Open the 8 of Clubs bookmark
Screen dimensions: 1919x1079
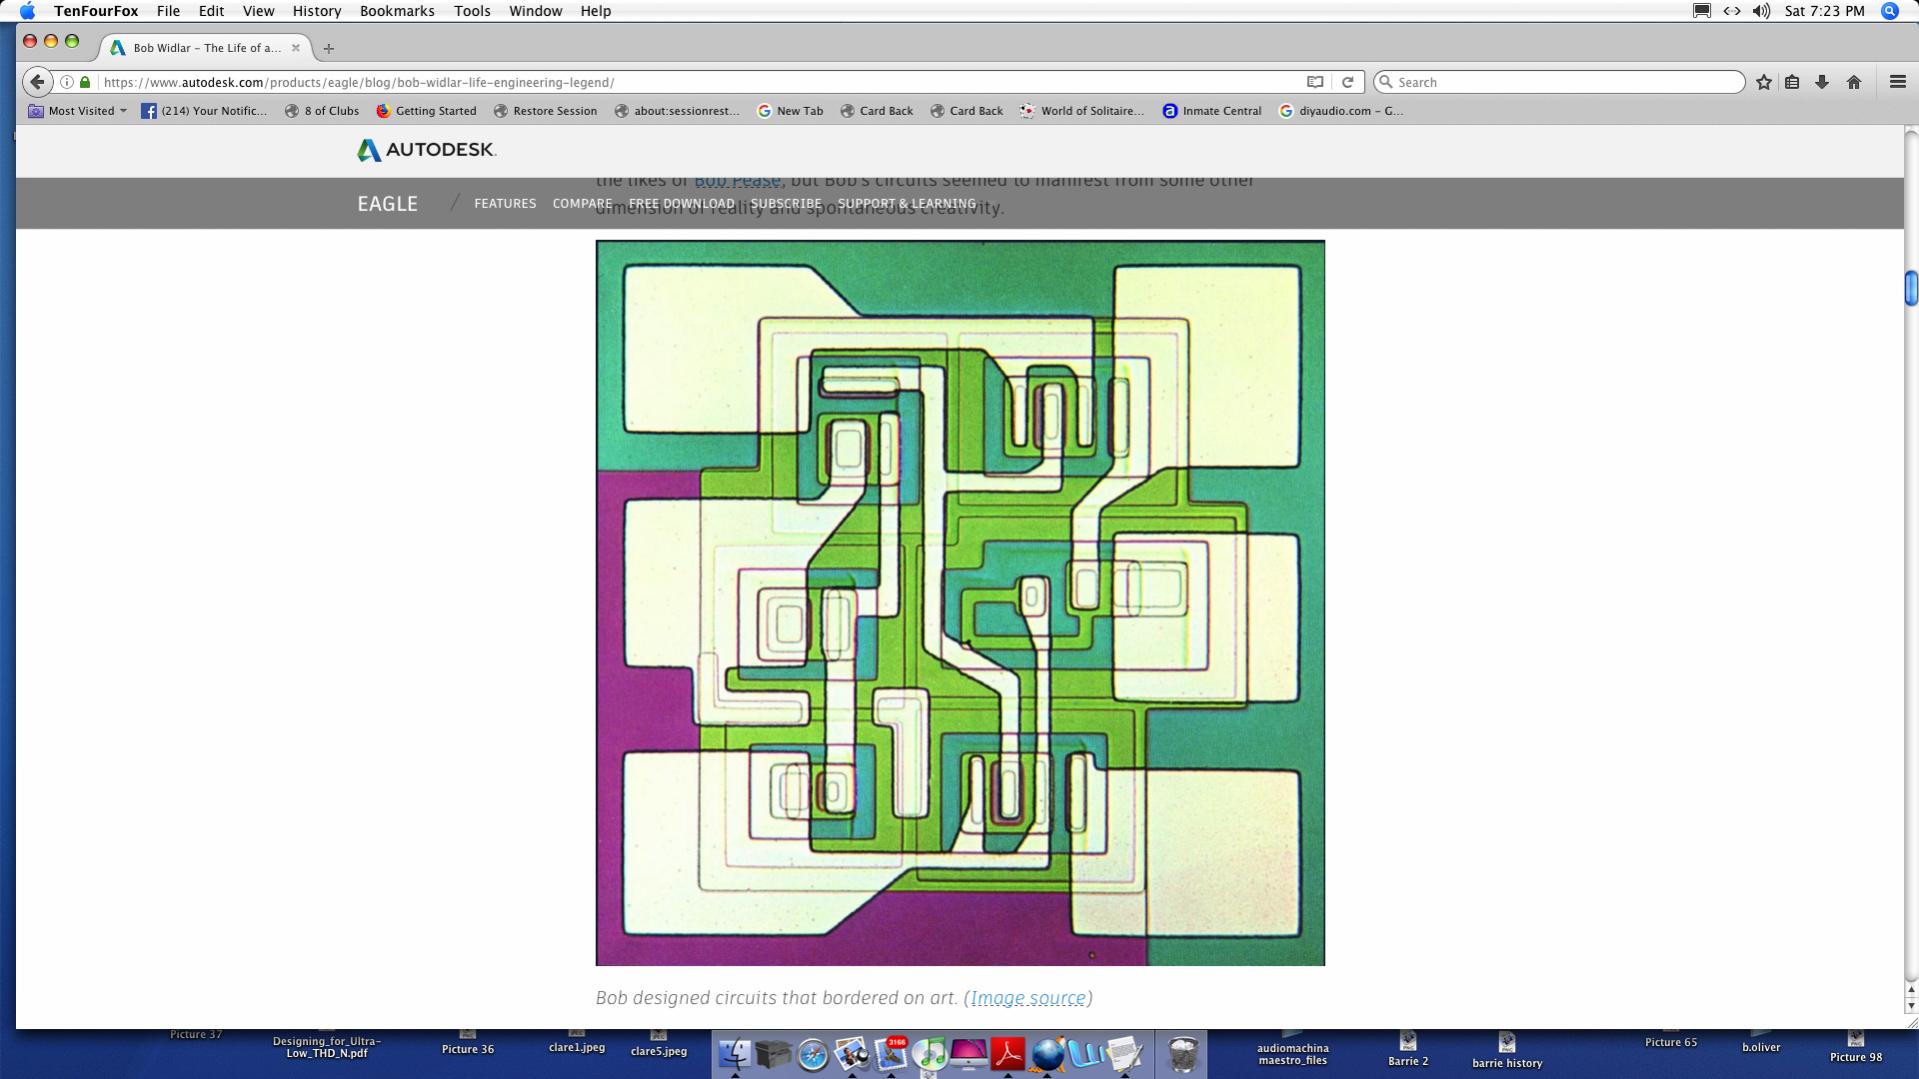pos(322,111)
